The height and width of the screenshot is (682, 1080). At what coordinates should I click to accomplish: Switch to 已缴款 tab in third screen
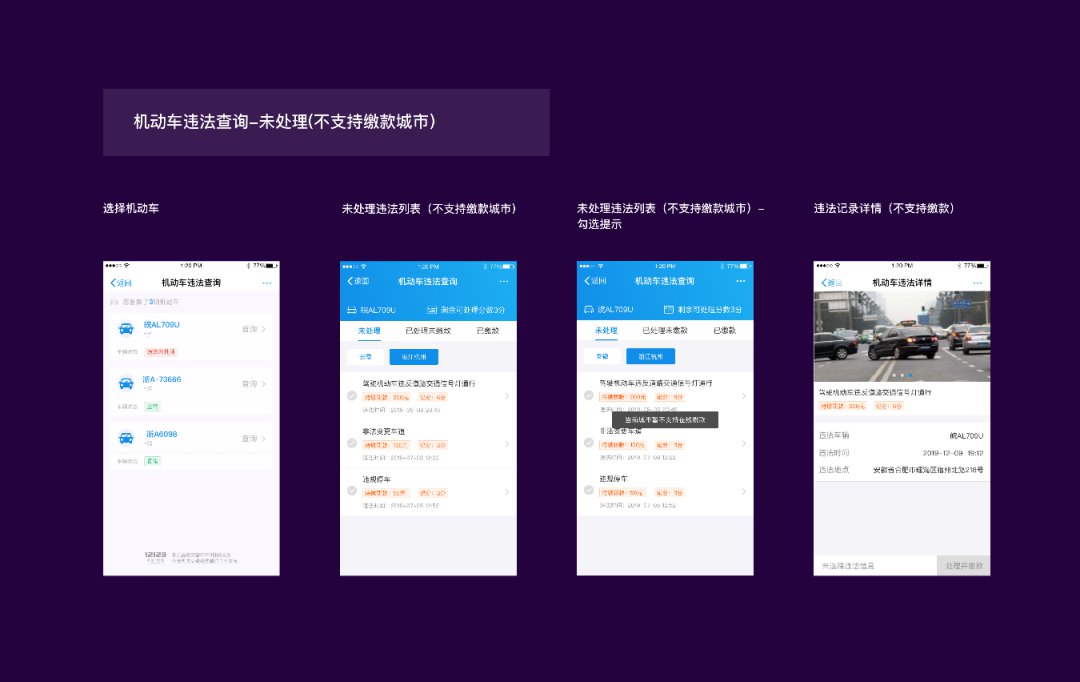725,330
